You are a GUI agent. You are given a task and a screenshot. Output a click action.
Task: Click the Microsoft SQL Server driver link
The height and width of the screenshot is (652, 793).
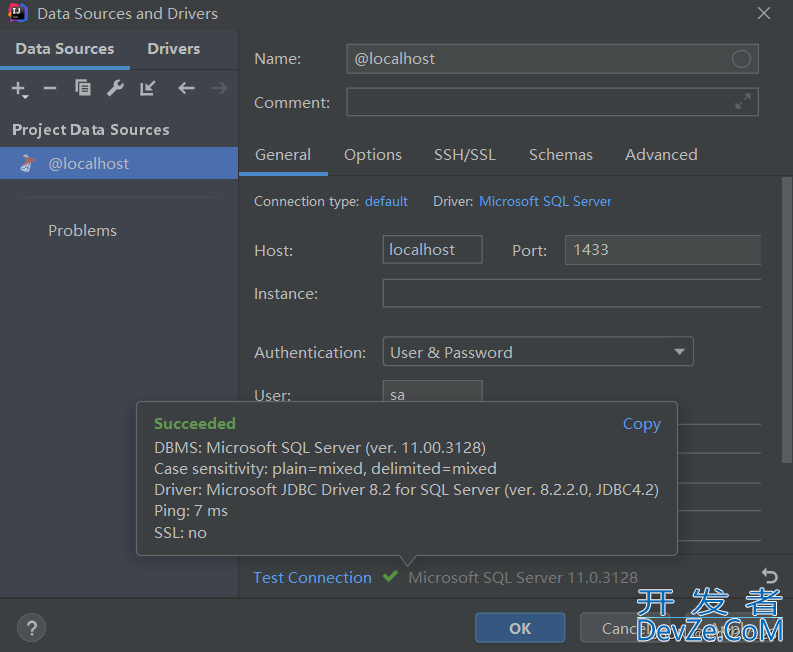click(545, 201)
